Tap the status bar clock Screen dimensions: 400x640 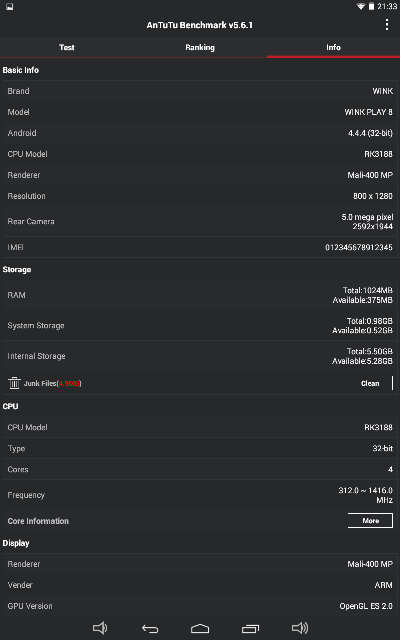(x=387, y=7)
